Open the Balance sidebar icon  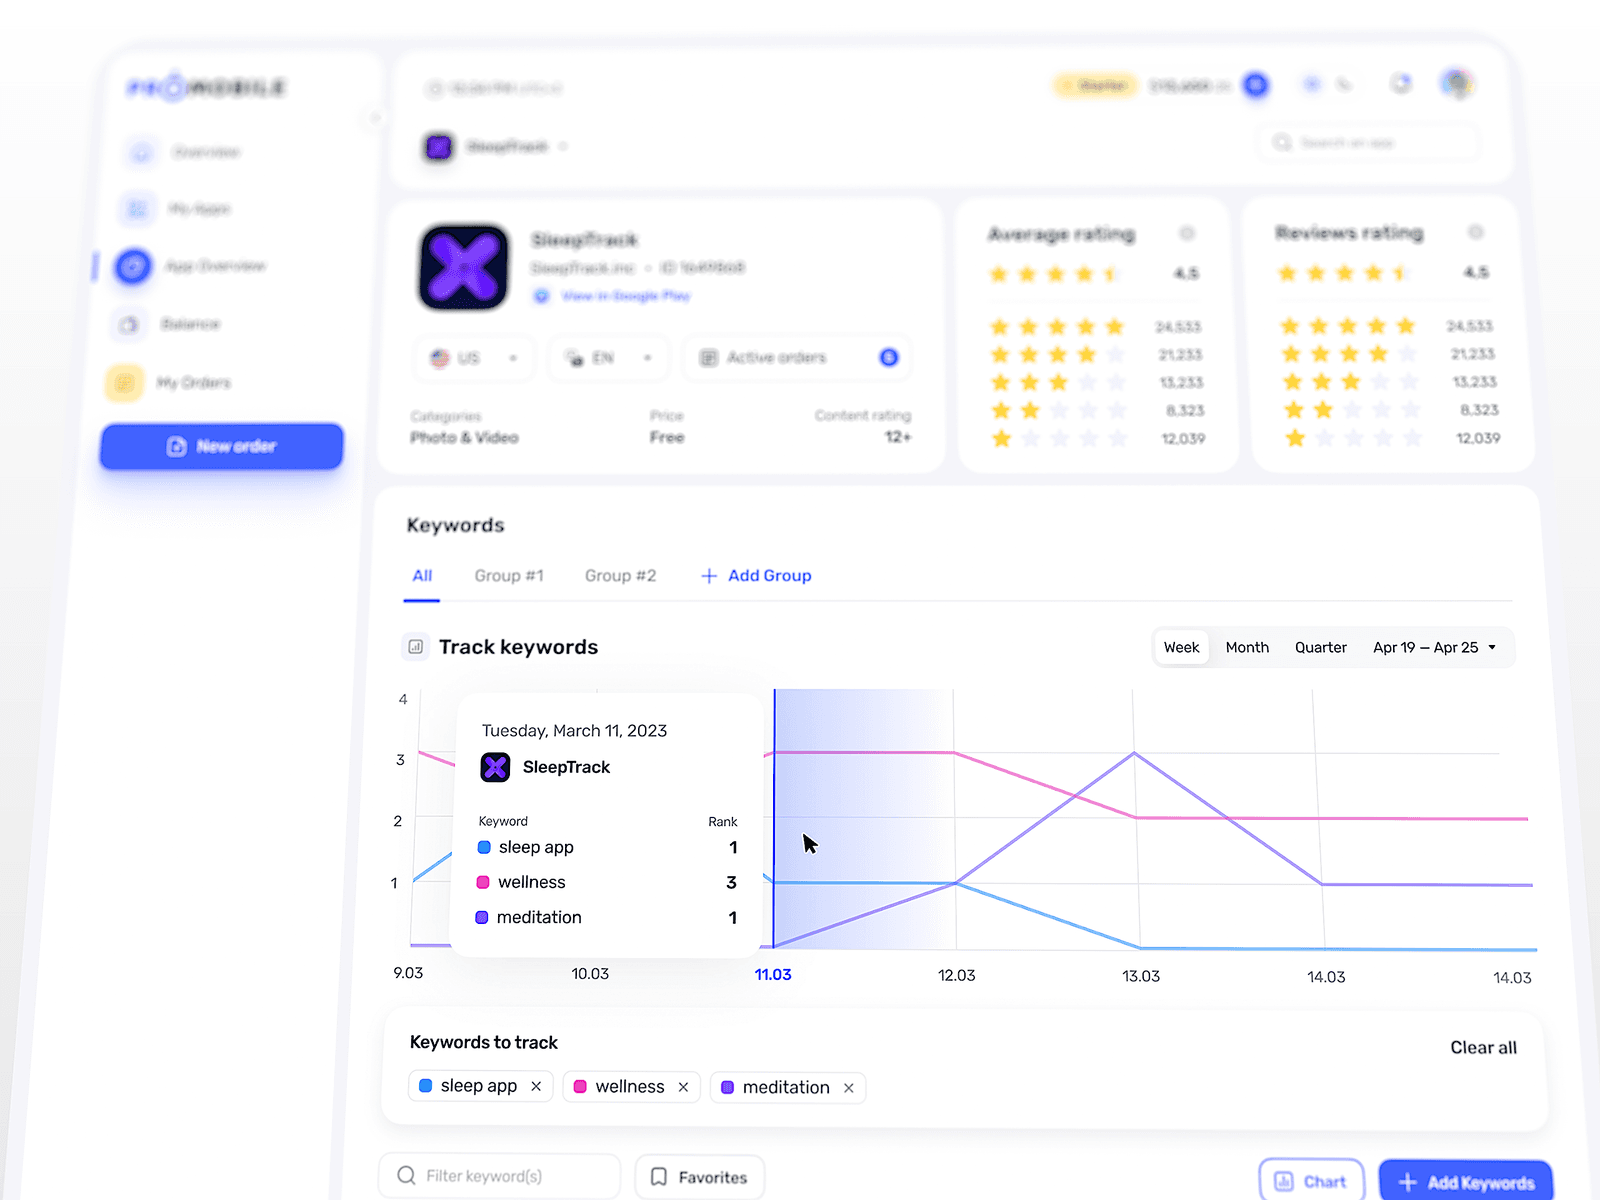[x=128, y=324]
